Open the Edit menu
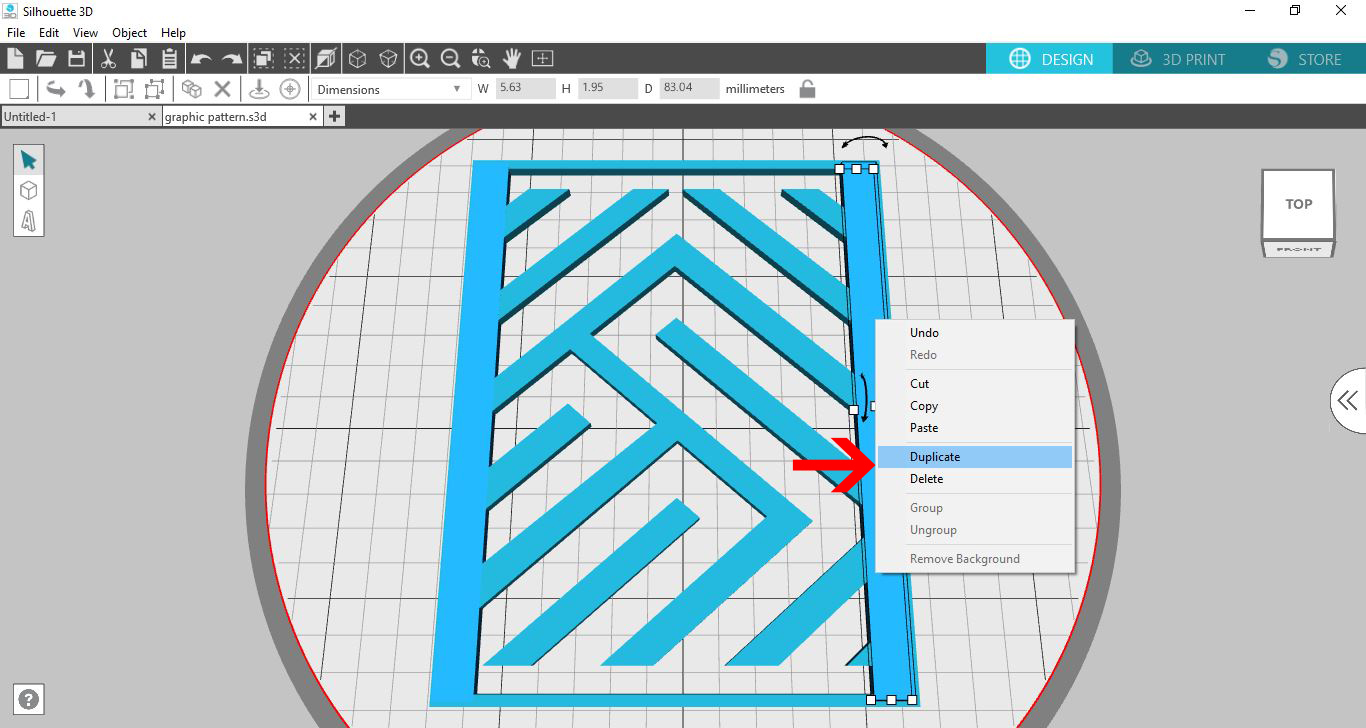The width and height of the screenshot is (1366, 728). 49,33
